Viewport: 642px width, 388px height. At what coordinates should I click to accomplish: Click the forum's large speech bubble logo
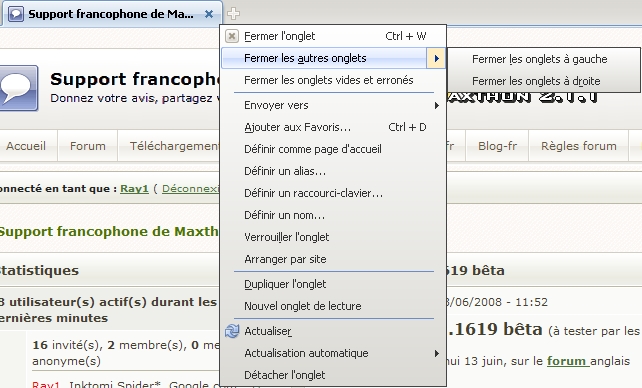[18, 88]
